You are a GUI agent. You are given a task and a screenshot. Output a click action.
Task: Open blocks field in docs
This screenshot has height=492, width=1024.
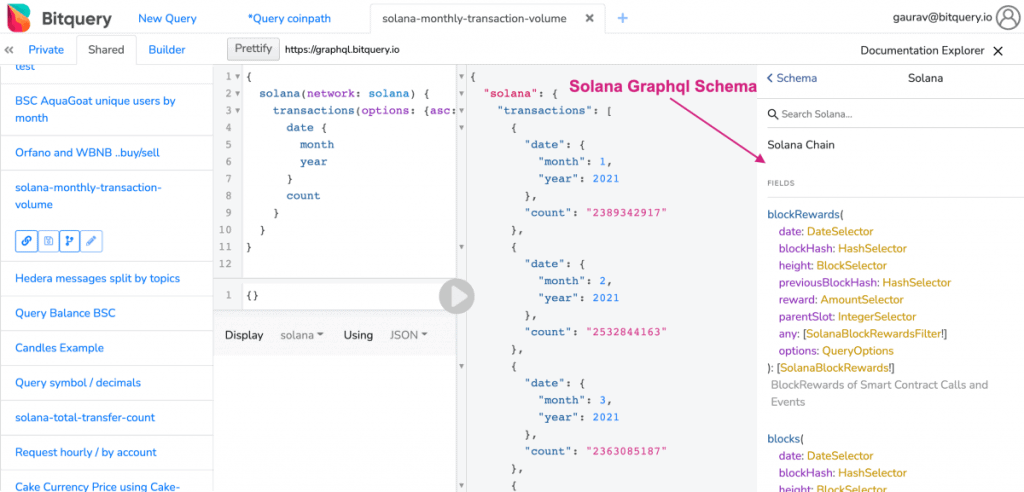click(783, 438)
